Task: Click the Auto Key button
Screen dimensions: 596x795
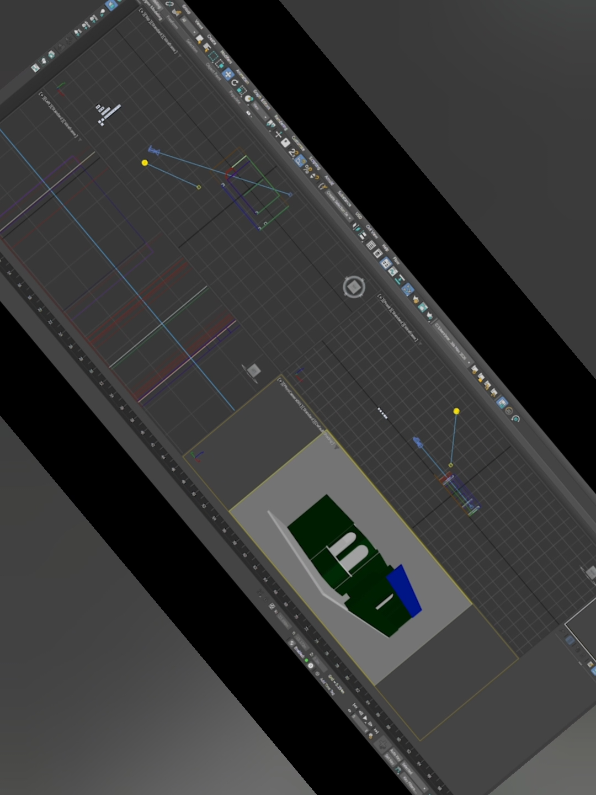Action: coord(397,755)
